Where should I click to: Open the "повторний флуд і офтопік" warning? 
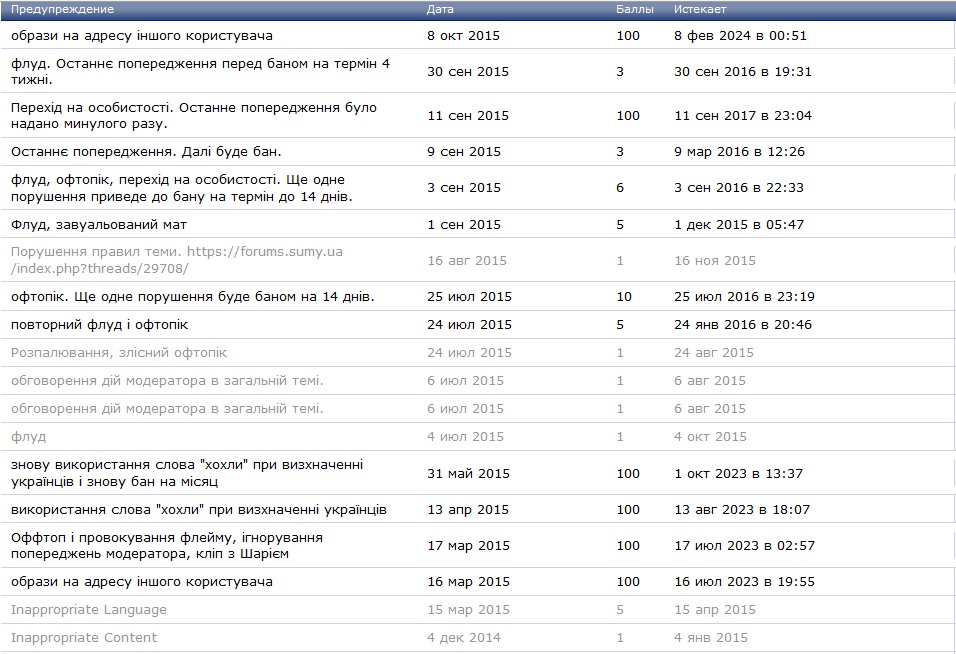coord(99,325)
